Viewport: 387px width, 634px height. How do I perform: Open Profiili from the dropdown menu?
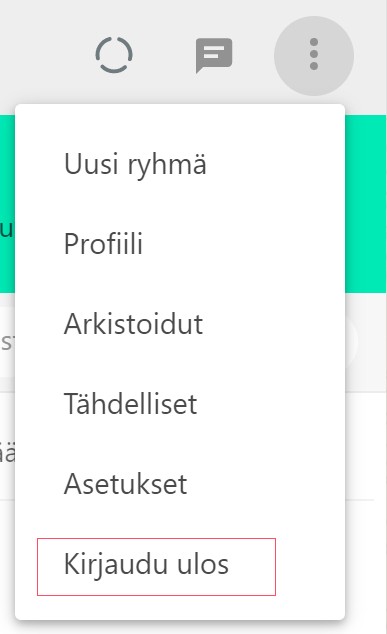[x=104, y=244]
